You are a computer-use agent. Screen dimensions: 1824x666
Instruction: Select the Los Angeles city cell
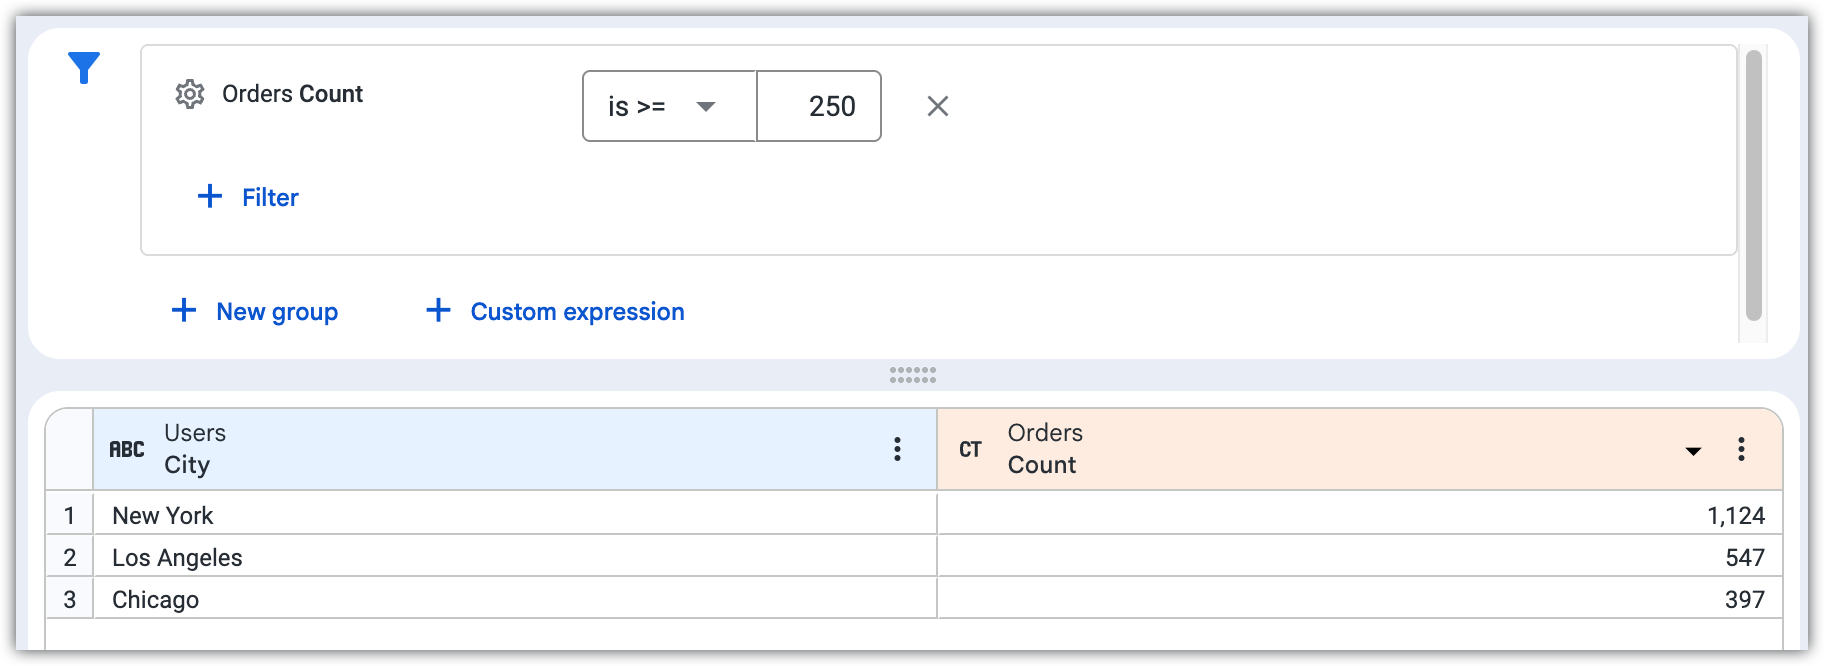pyautogui.click(x=177, y=558)
